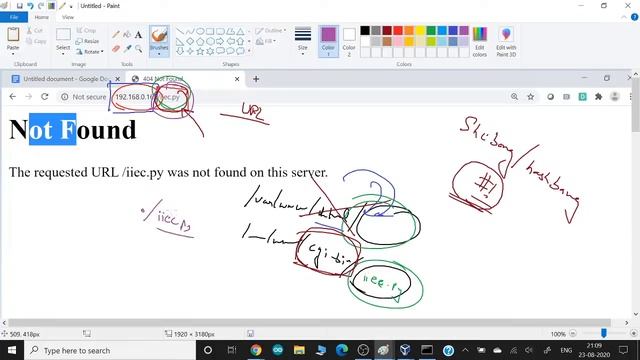The width and height of the screenshot is (640, 360).
Task: Click the Redo arrow in title bar
Action: coord(40,6)
